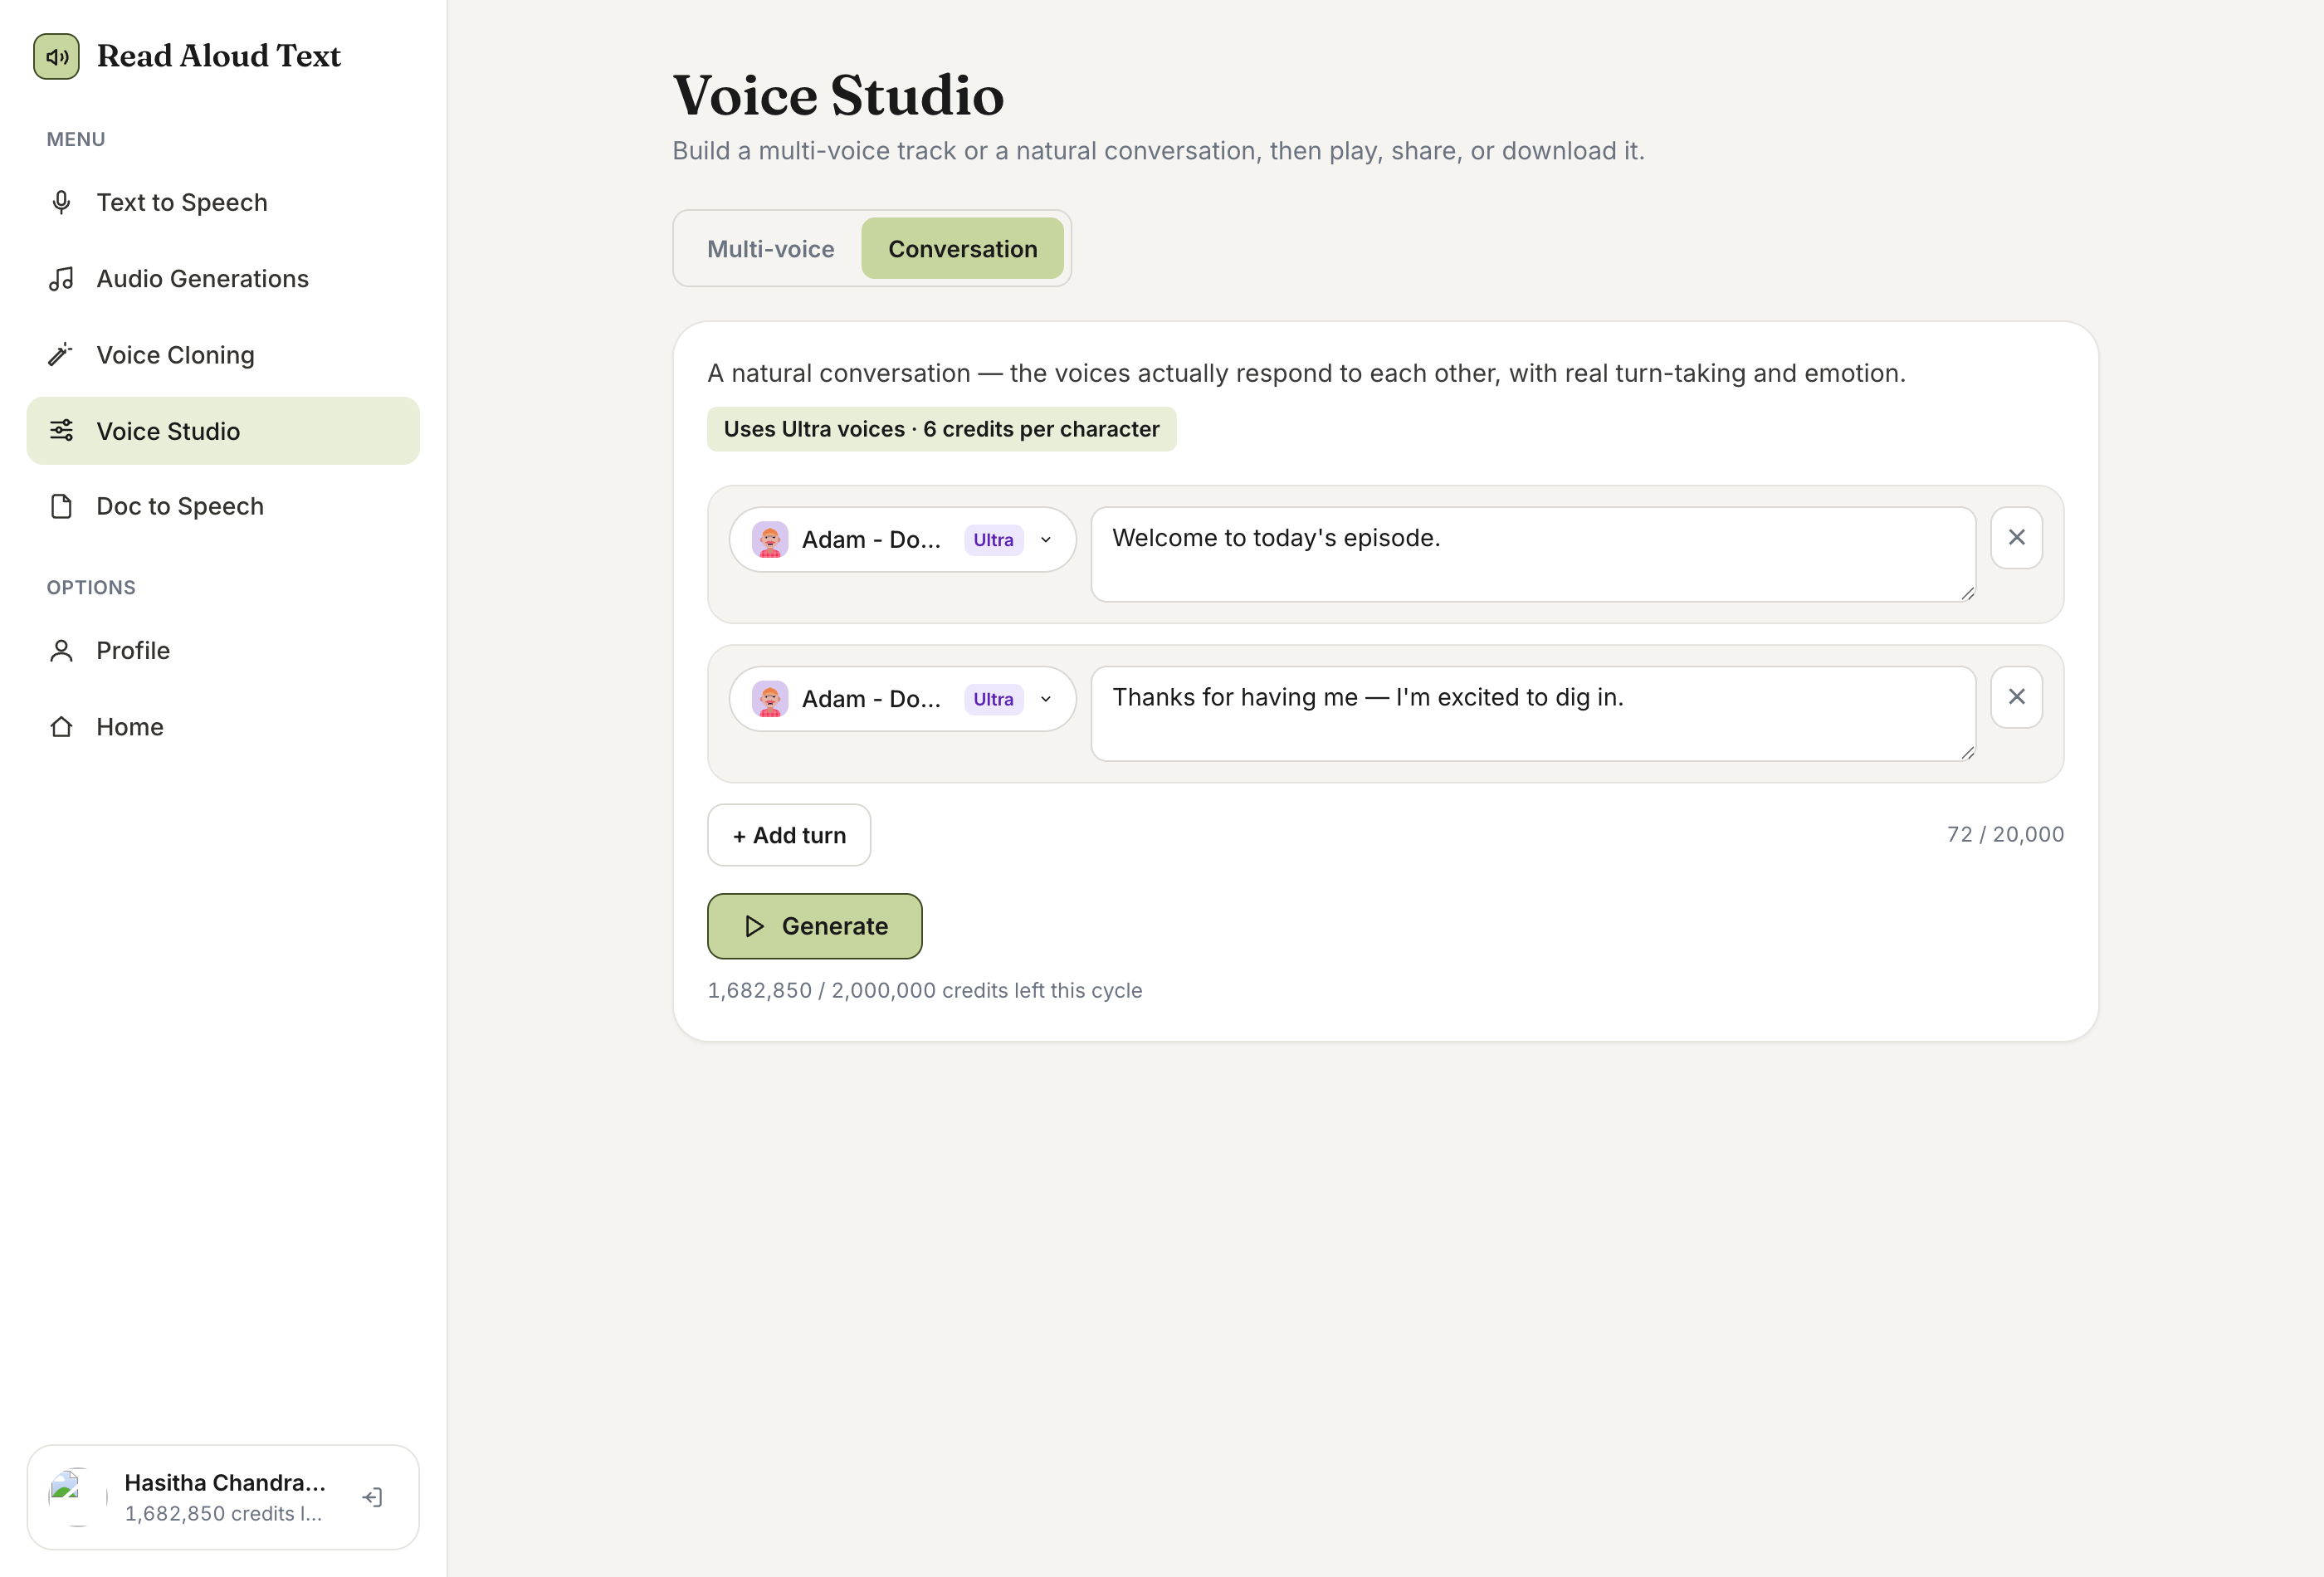Grab the resize handle of the first text box

coord(1967,593)
